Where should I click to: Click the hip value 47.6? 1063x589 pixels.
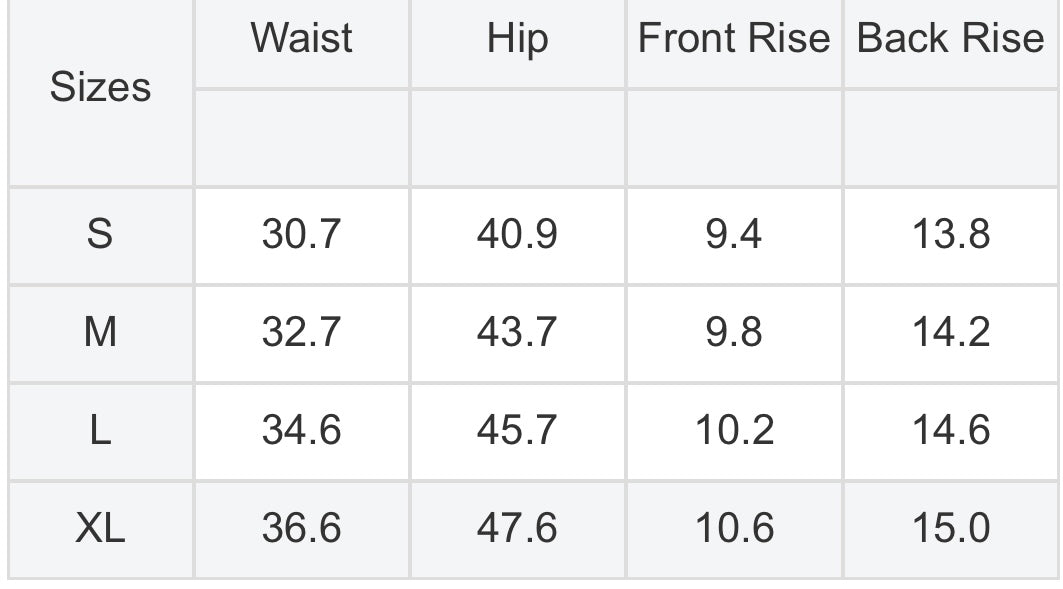click(517, 528)
